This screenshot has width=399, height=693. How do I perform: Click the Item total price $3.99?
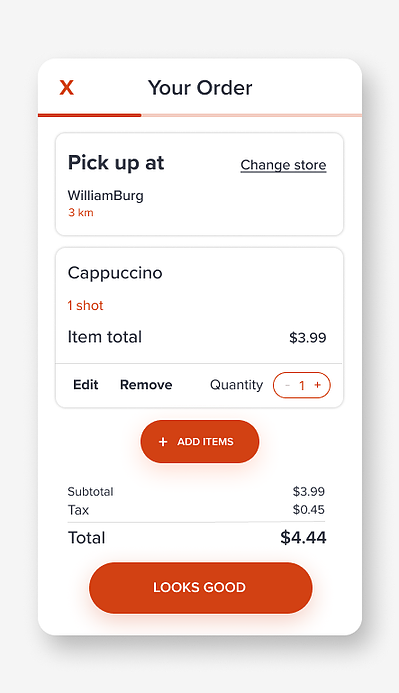[x=308, y=338]
